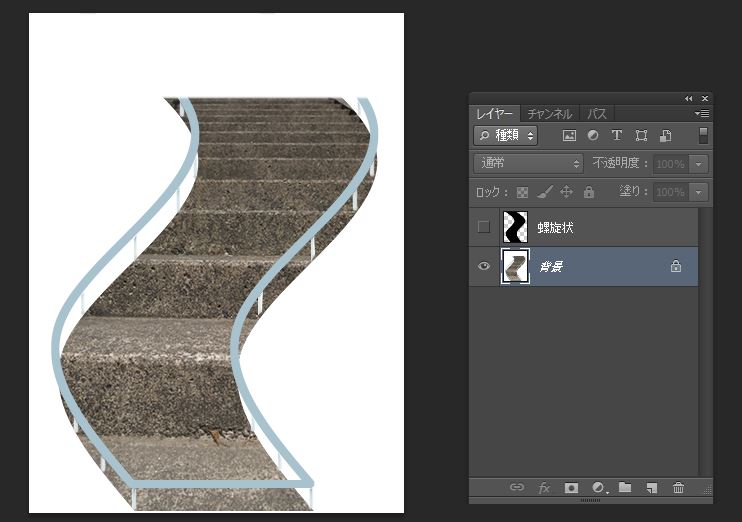
Task: Click the create new layer icon
Action: pyautogui.click(x=651, y=488)
